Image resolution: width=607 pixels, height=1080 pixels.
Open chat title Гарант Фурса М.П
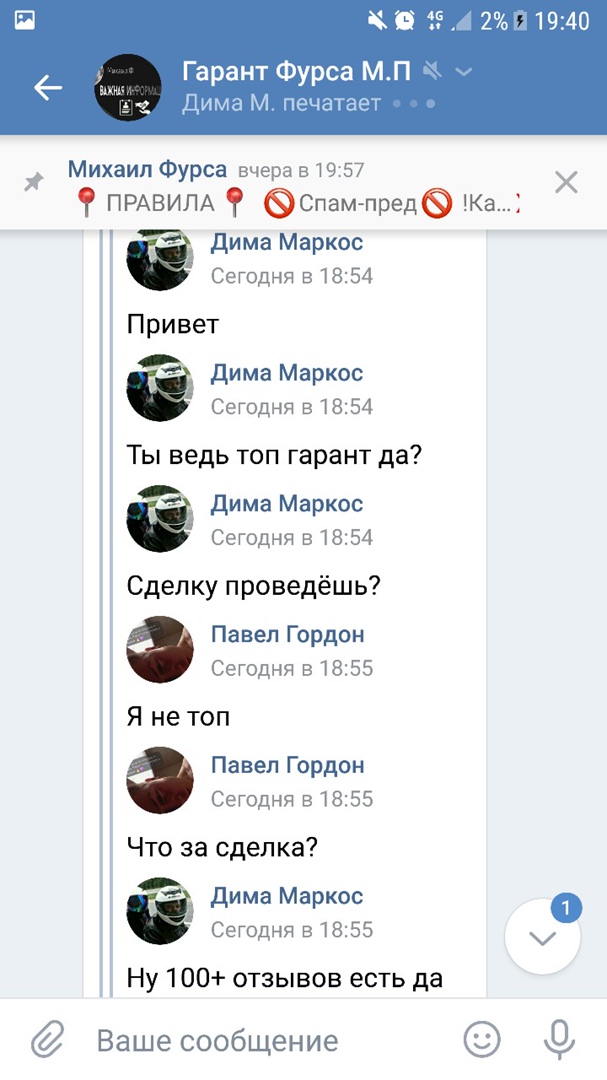click(296, 71)
